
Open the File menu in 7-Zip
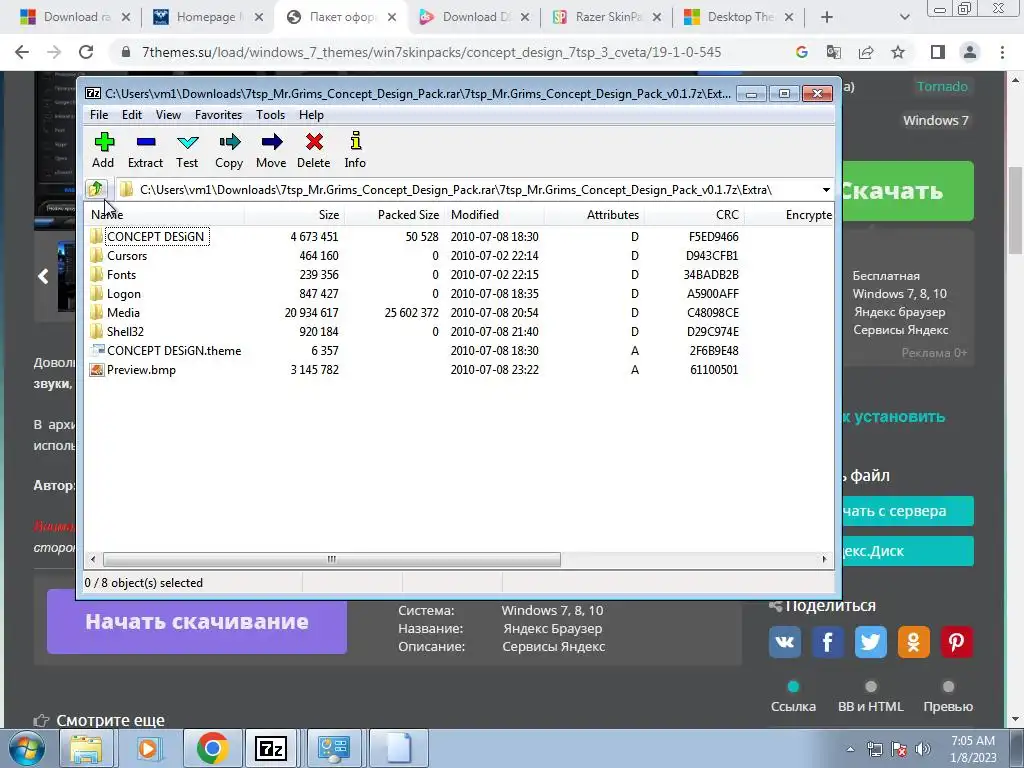pyautogui.click(x=99, y=115)
